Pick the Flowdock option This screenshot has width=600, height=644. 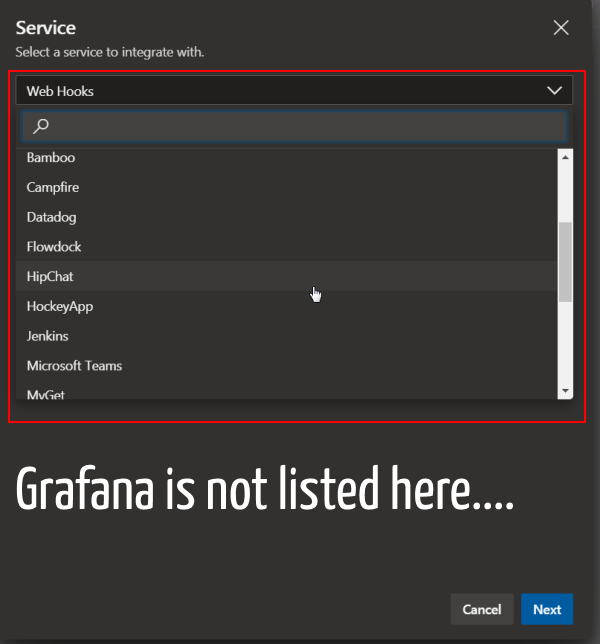click(286, 247)
